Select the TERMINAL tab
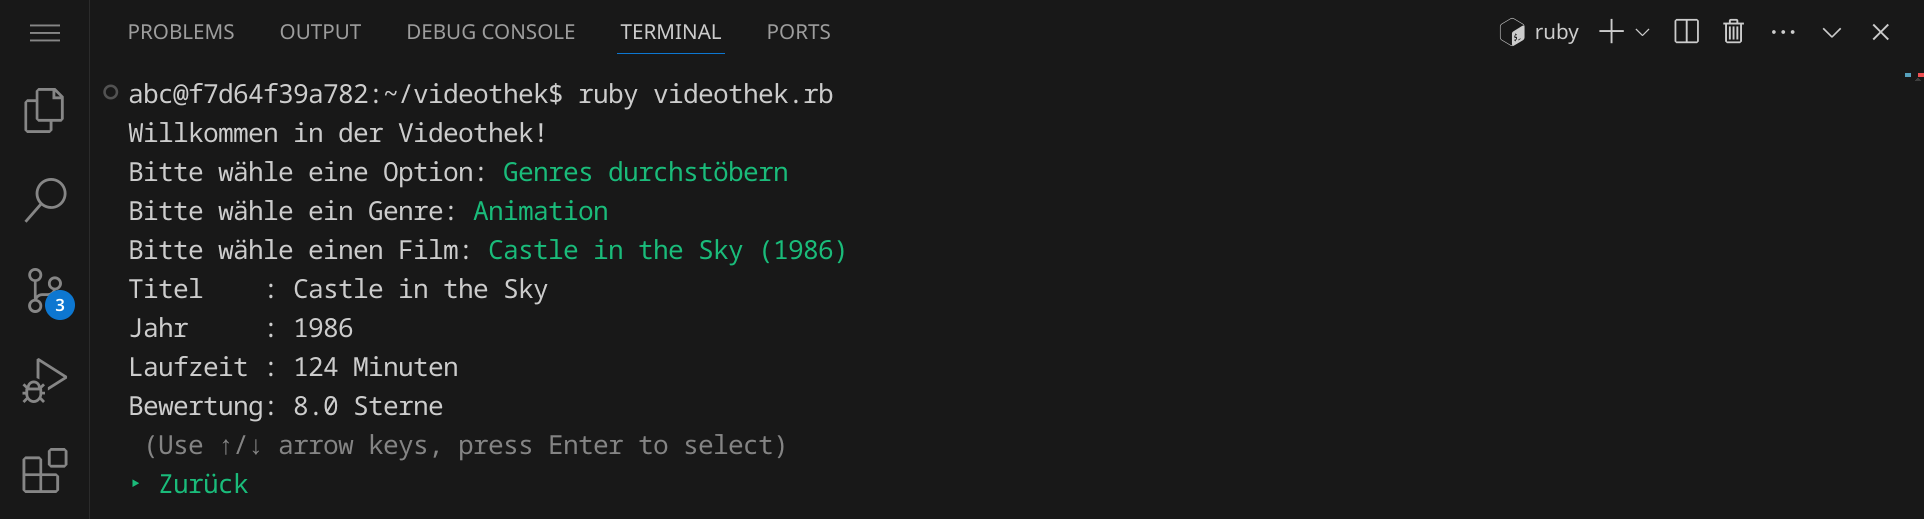The width and height of the screenshot is (1924, 519). (670, 32)
